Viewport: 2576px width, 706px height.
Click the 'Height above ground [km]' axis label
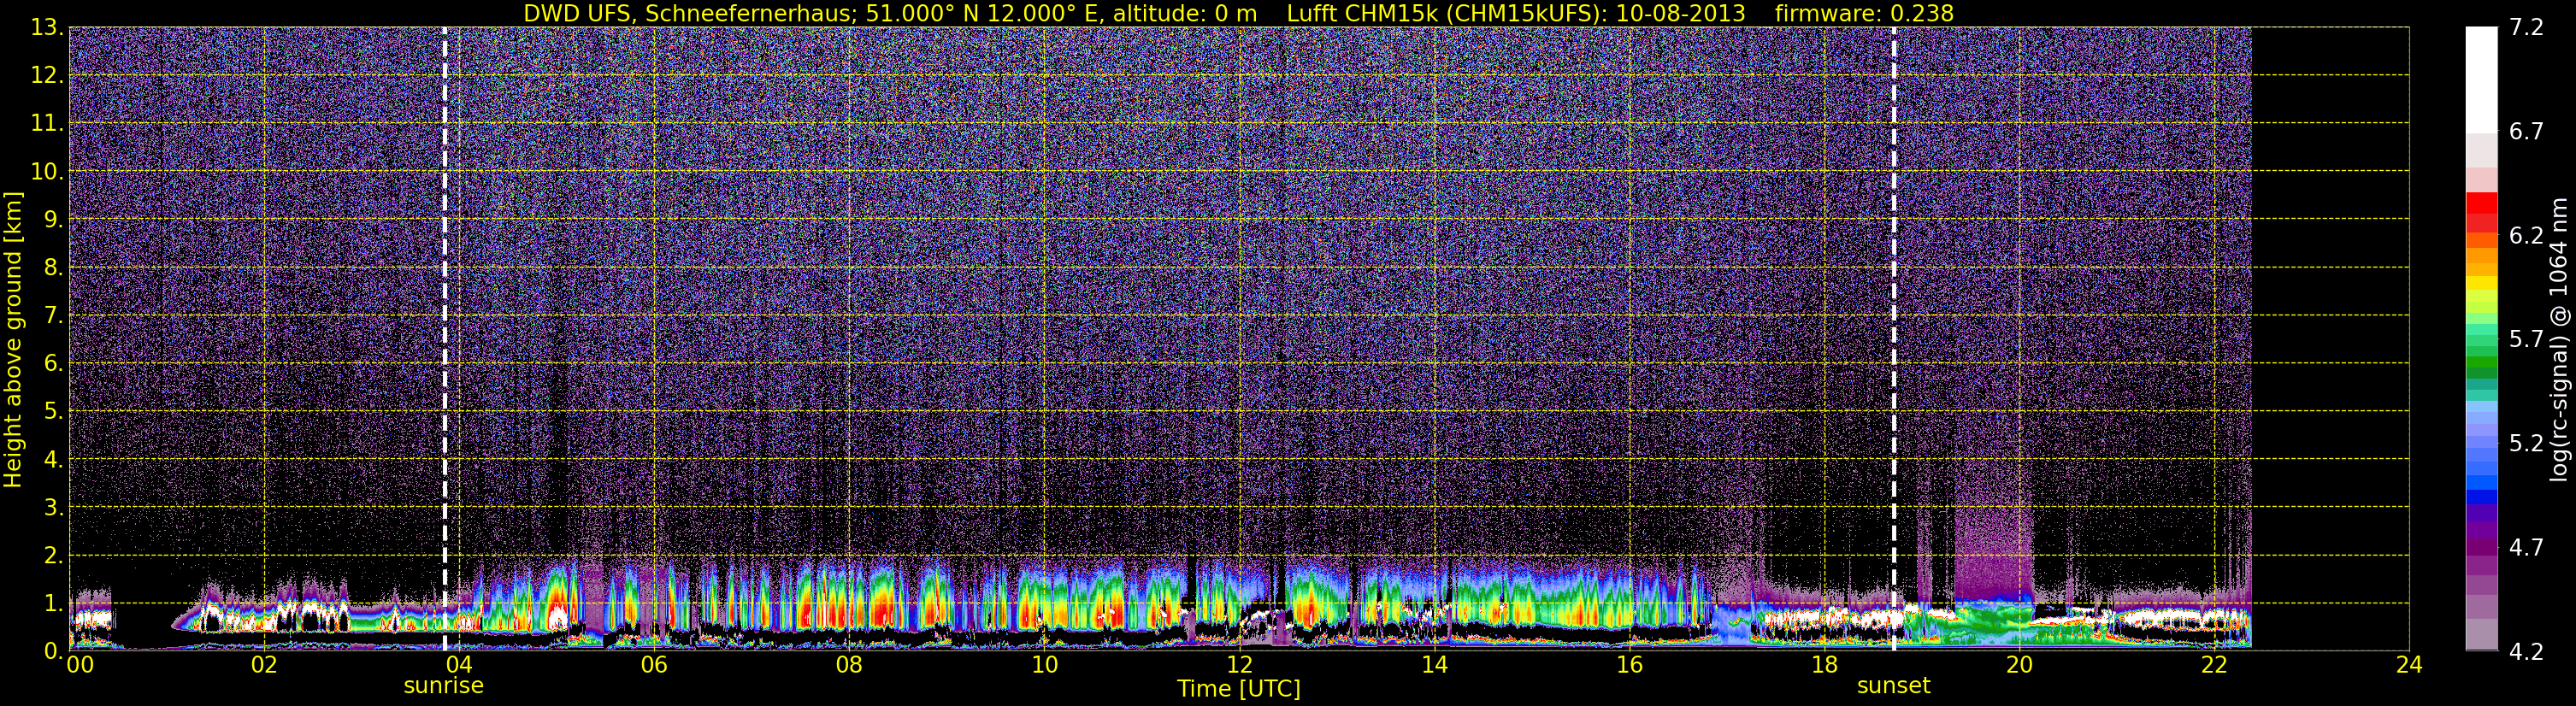[x=13, y=340]
